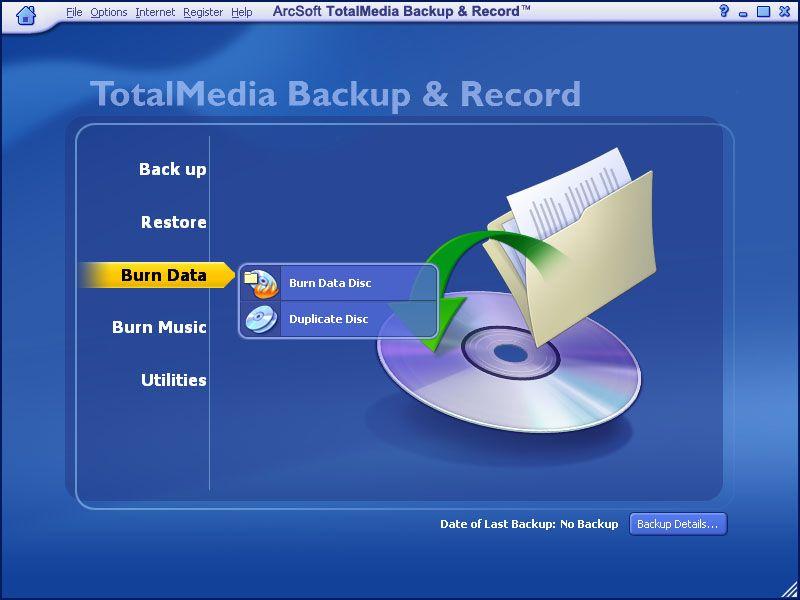Select the Utilities category
Image resolution: width=800 pixels, height=600 pixels.
point(173,380)
